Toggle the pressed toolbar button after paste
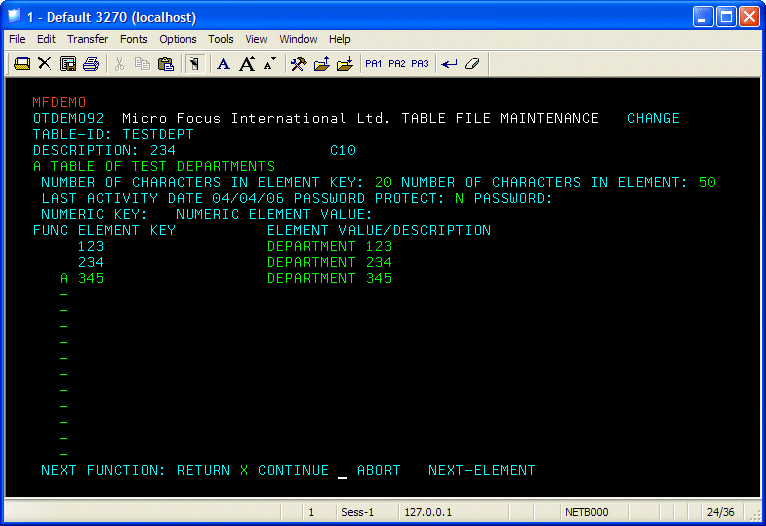This screenshot has width=766, height=526. [194, 63]
